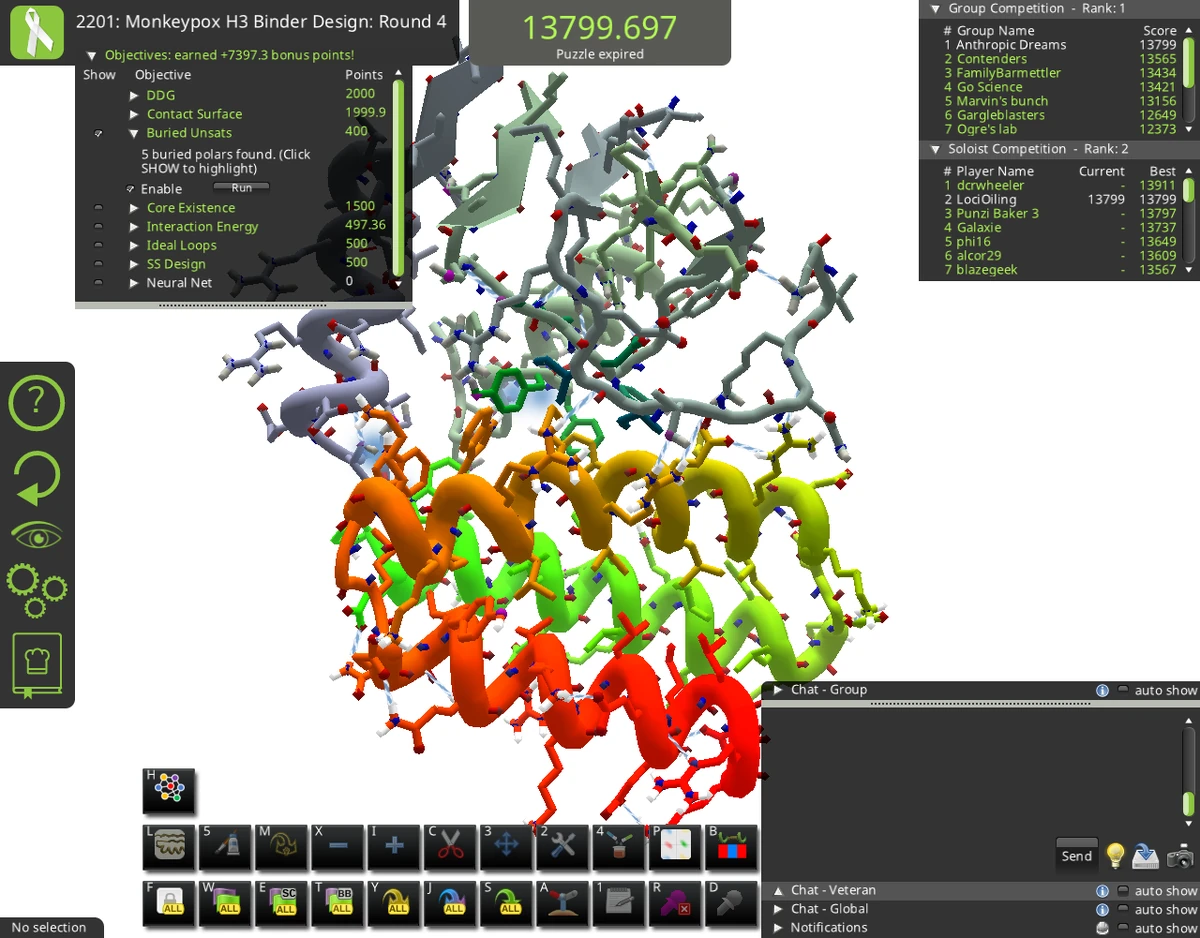
Task: Select the scissors Cut tool
Action: click(x=450, y=847)
